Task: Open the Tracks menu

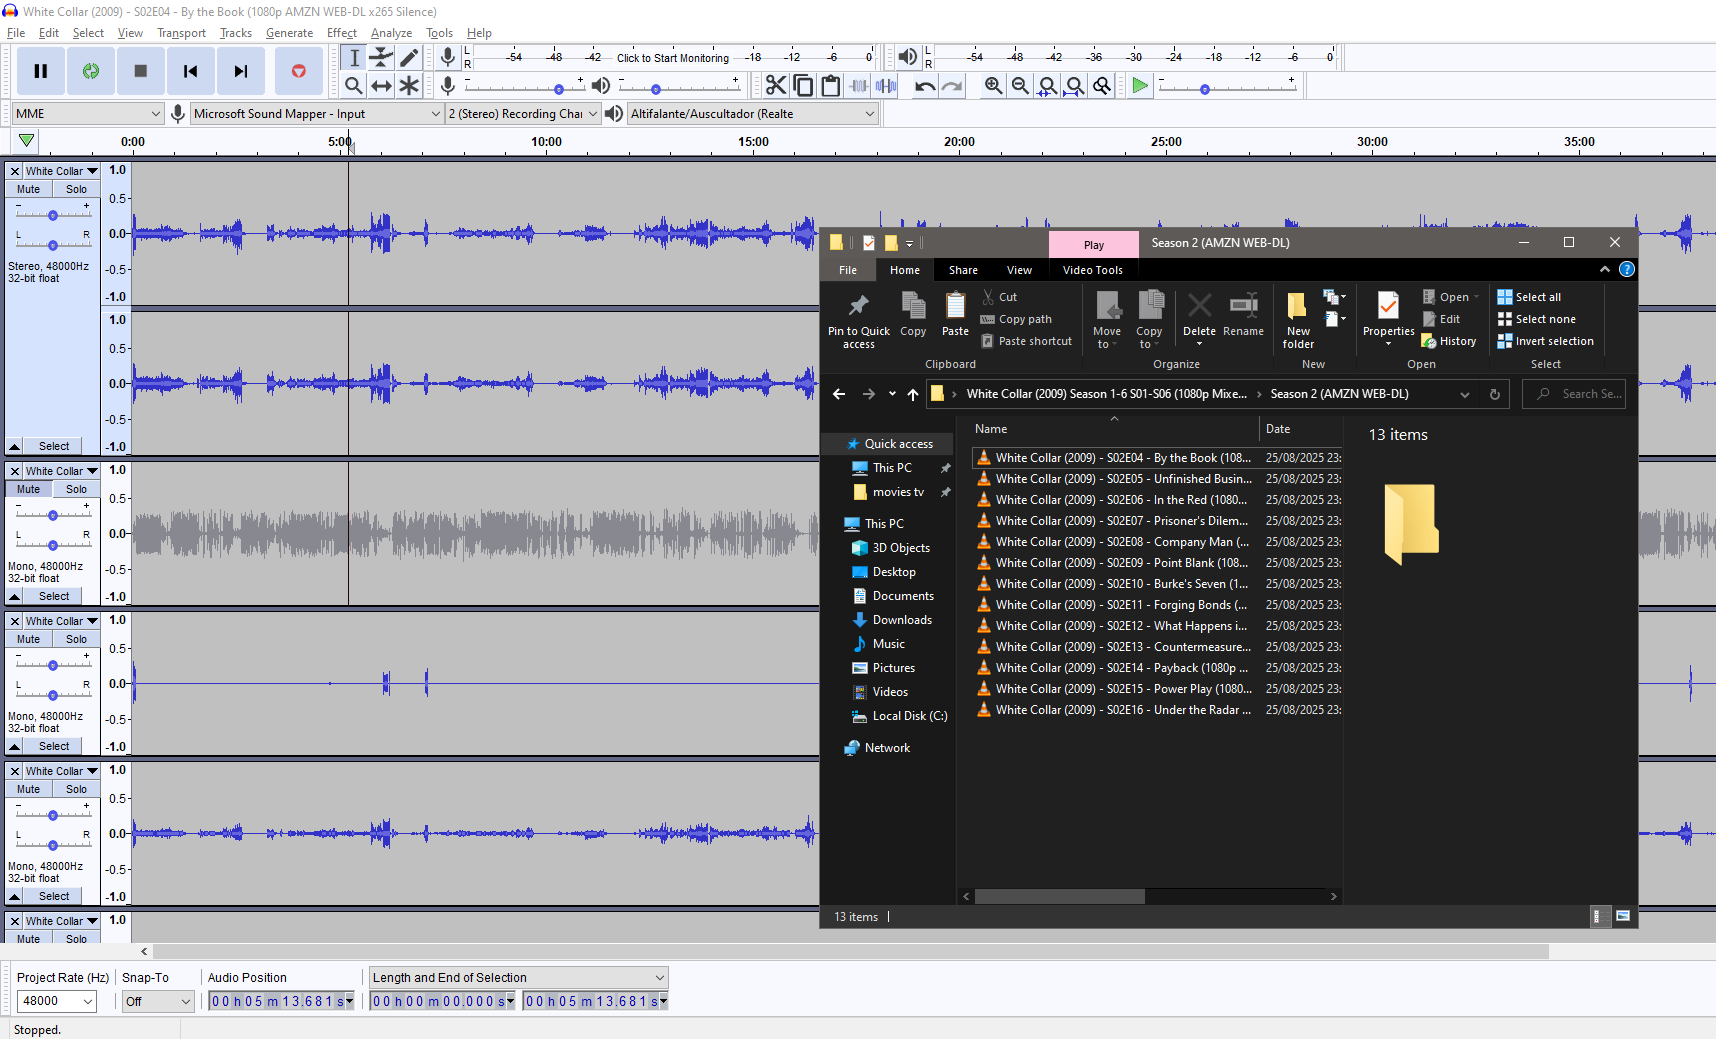Action: point(236,33)
